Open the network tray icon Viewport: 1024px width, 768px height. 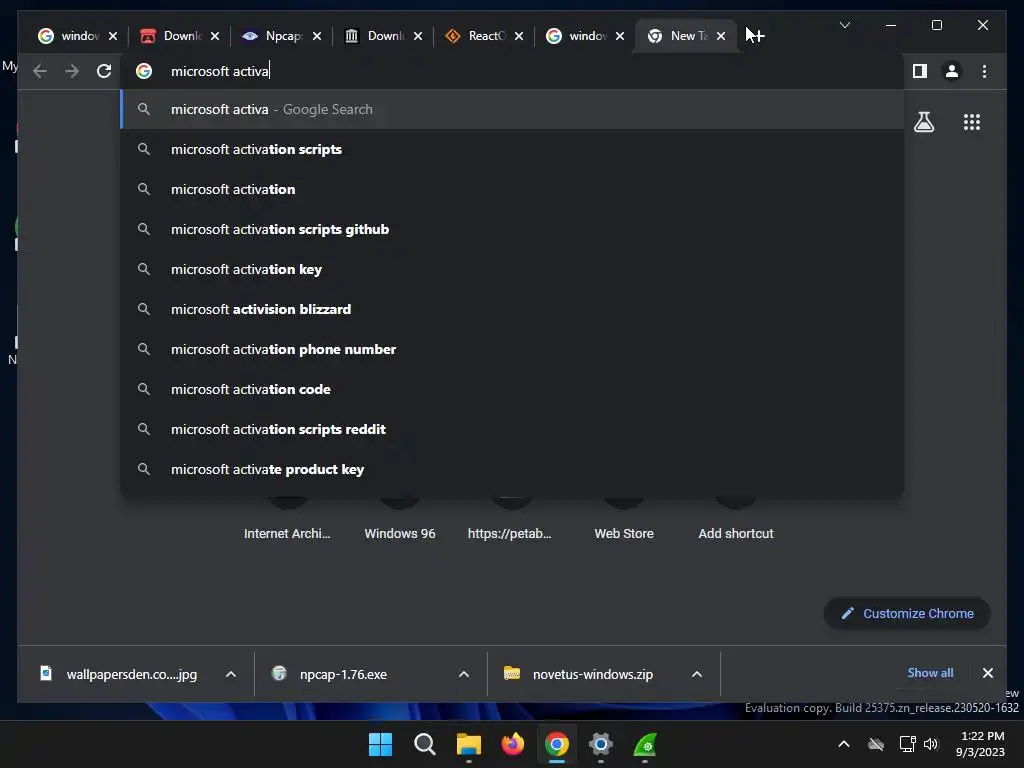pos(908,744)
